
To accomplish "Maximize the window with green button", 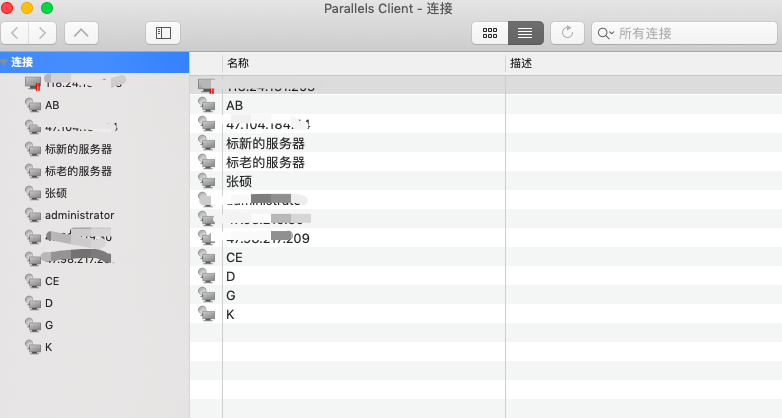I will click(47, 8).
